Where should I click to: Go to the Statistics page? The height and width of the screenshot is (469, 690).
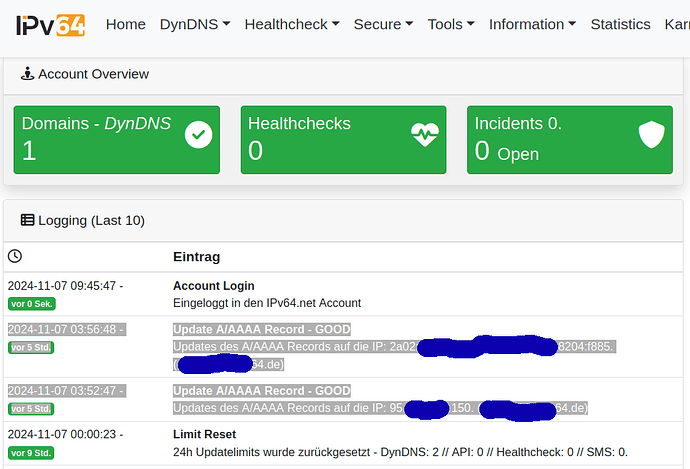[620, 24]
